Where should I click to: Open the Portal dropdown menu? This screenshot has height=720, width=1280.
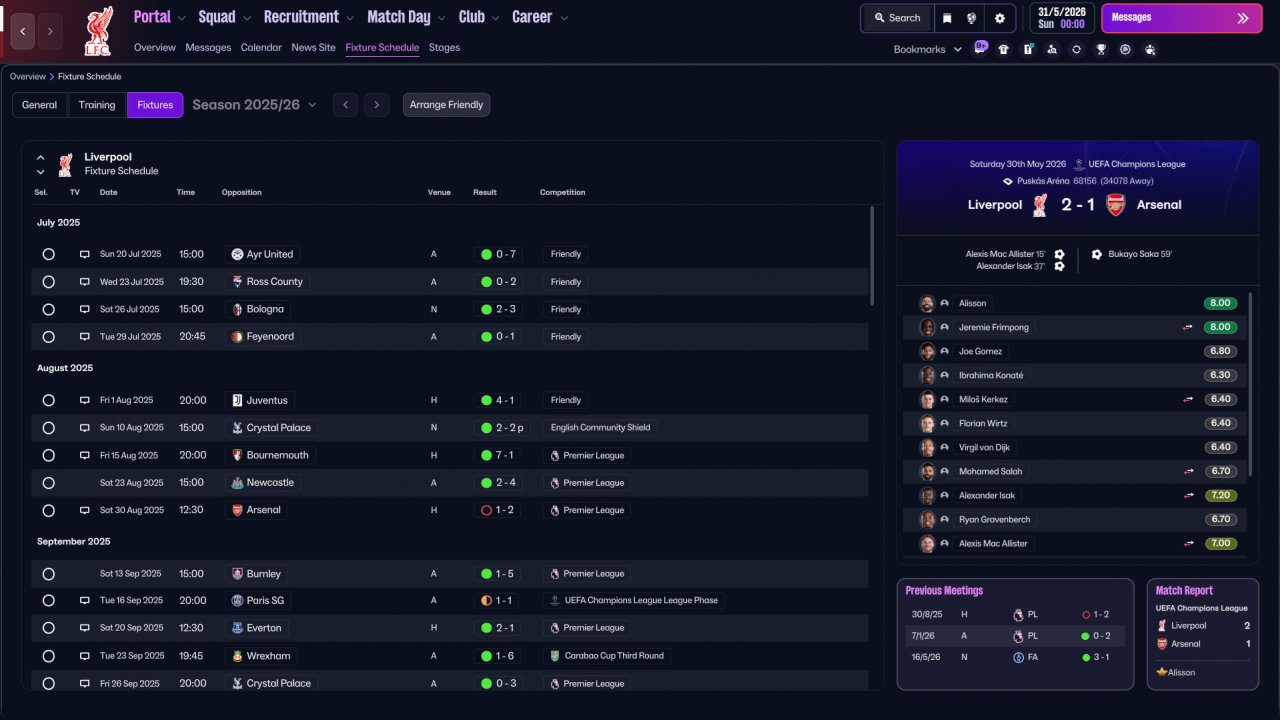tap(159, 17)
